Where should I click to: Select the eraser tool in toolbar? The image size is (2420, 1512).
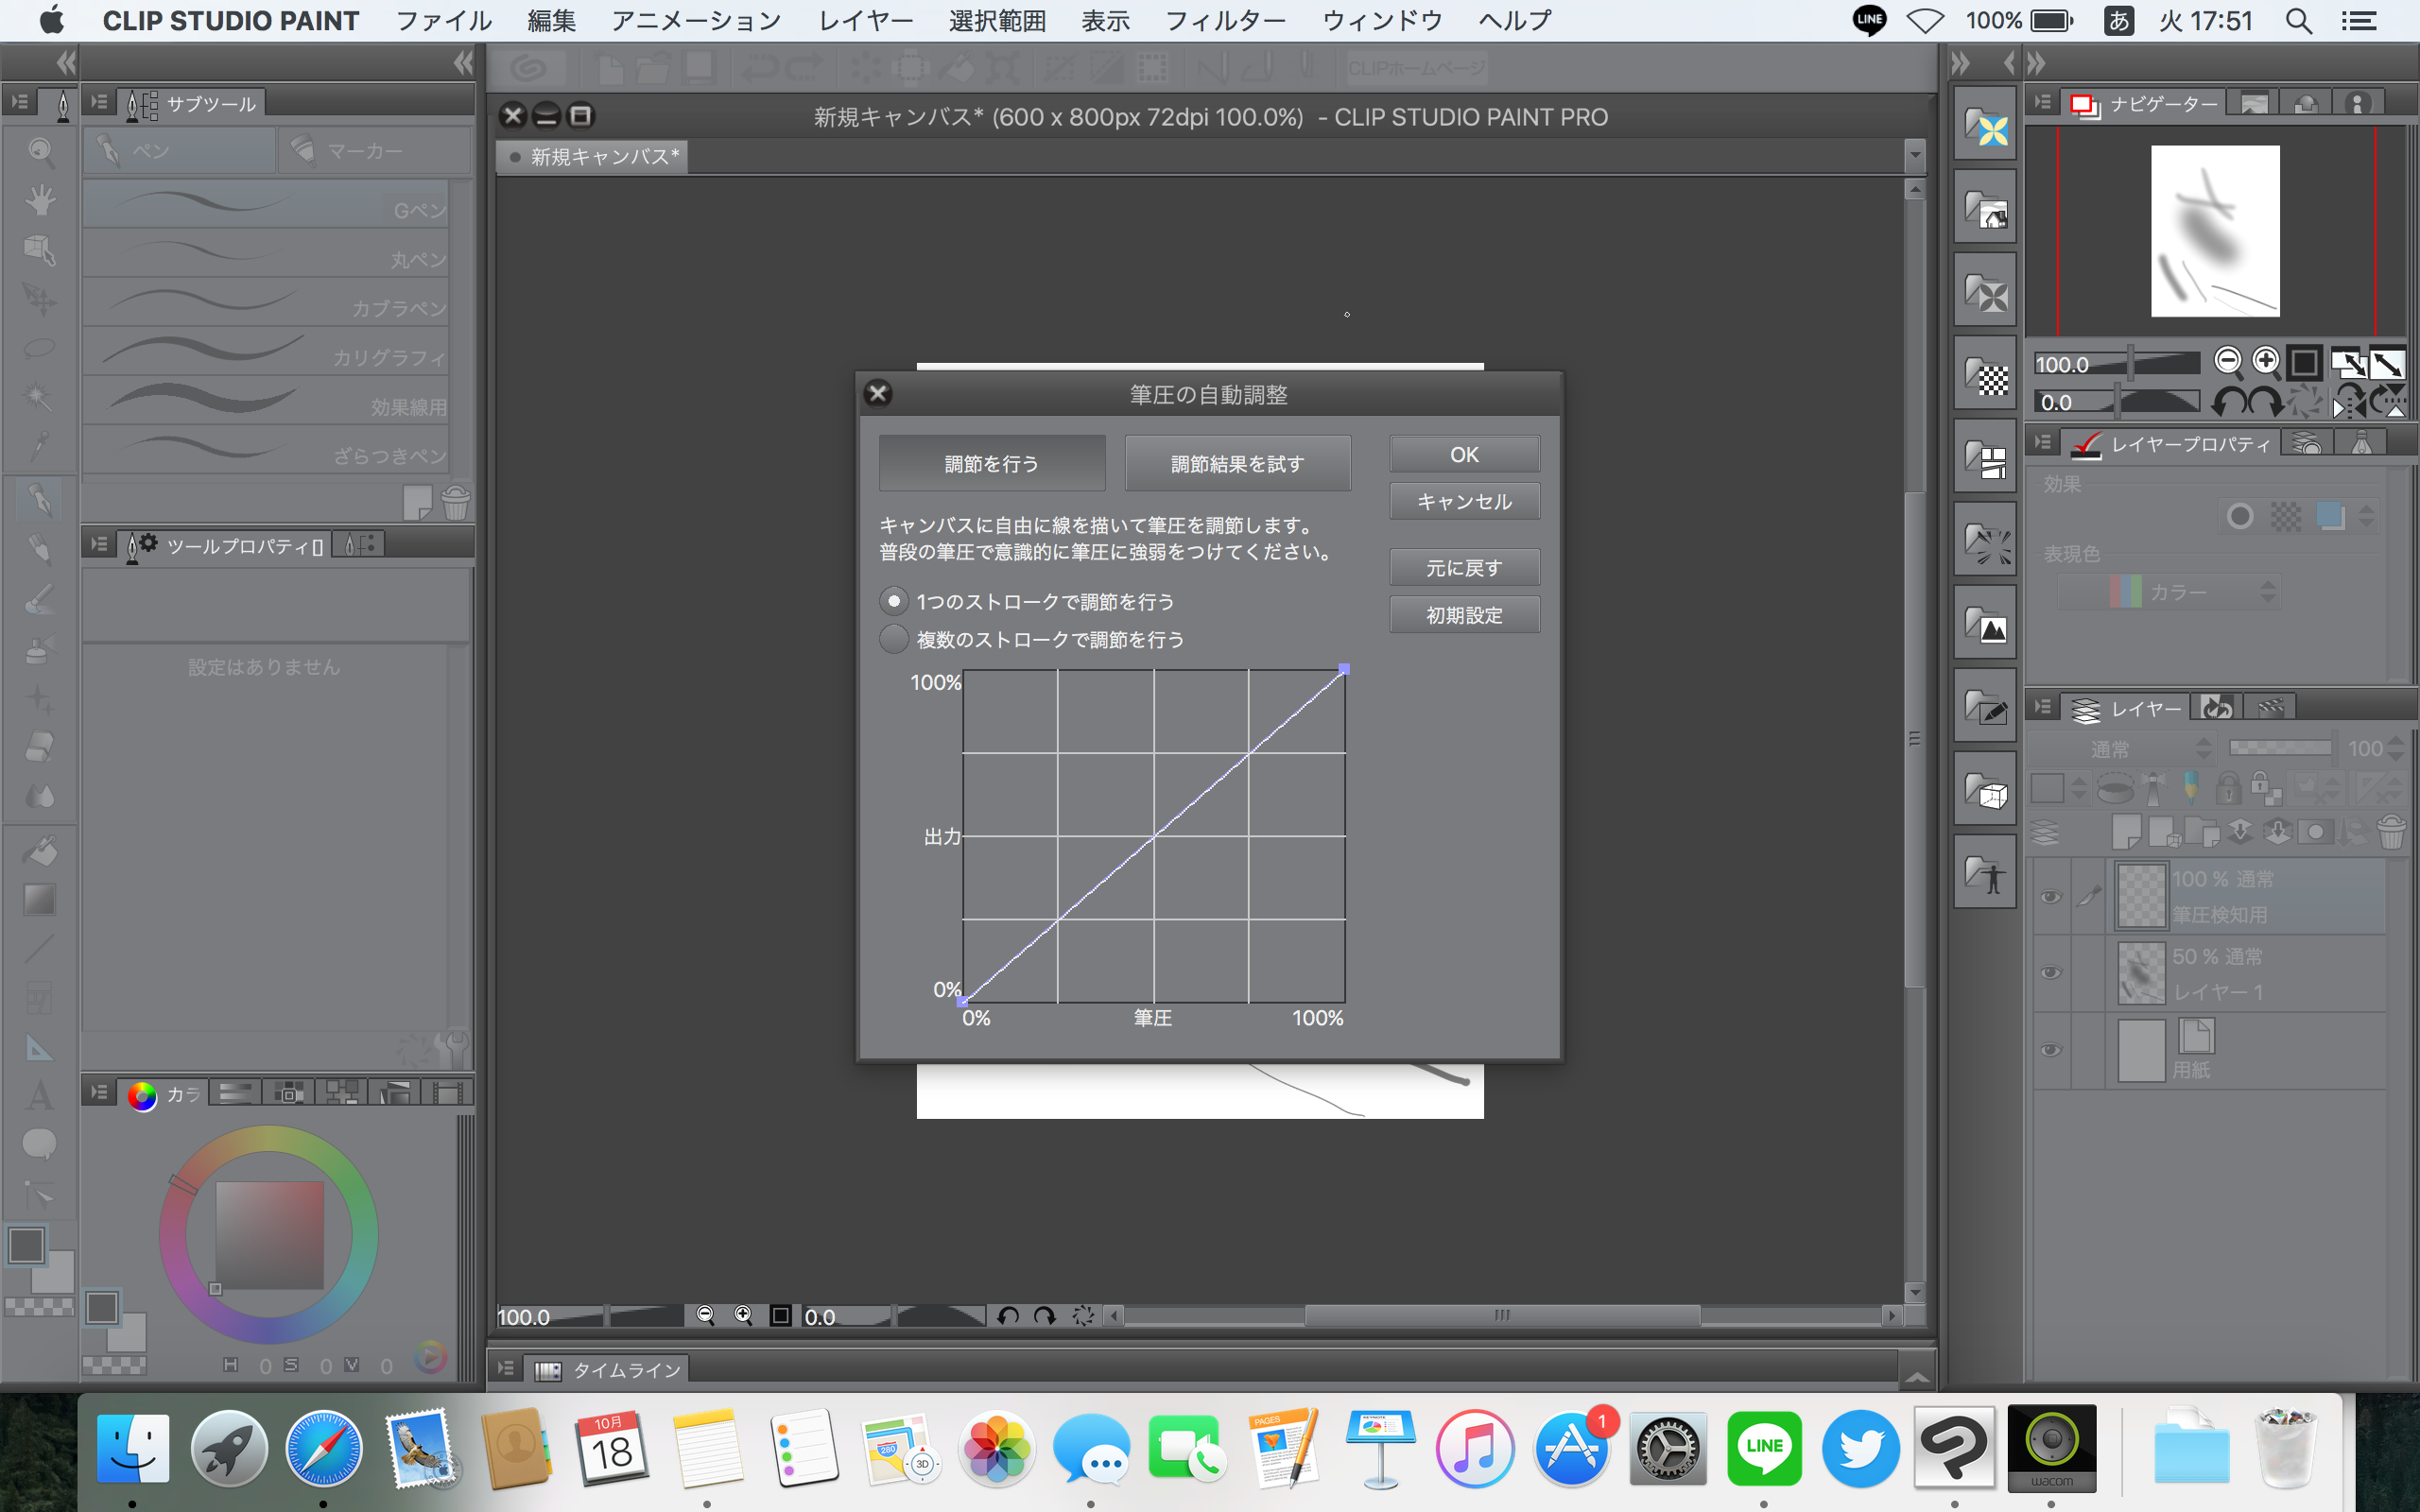tap(40, 747)
